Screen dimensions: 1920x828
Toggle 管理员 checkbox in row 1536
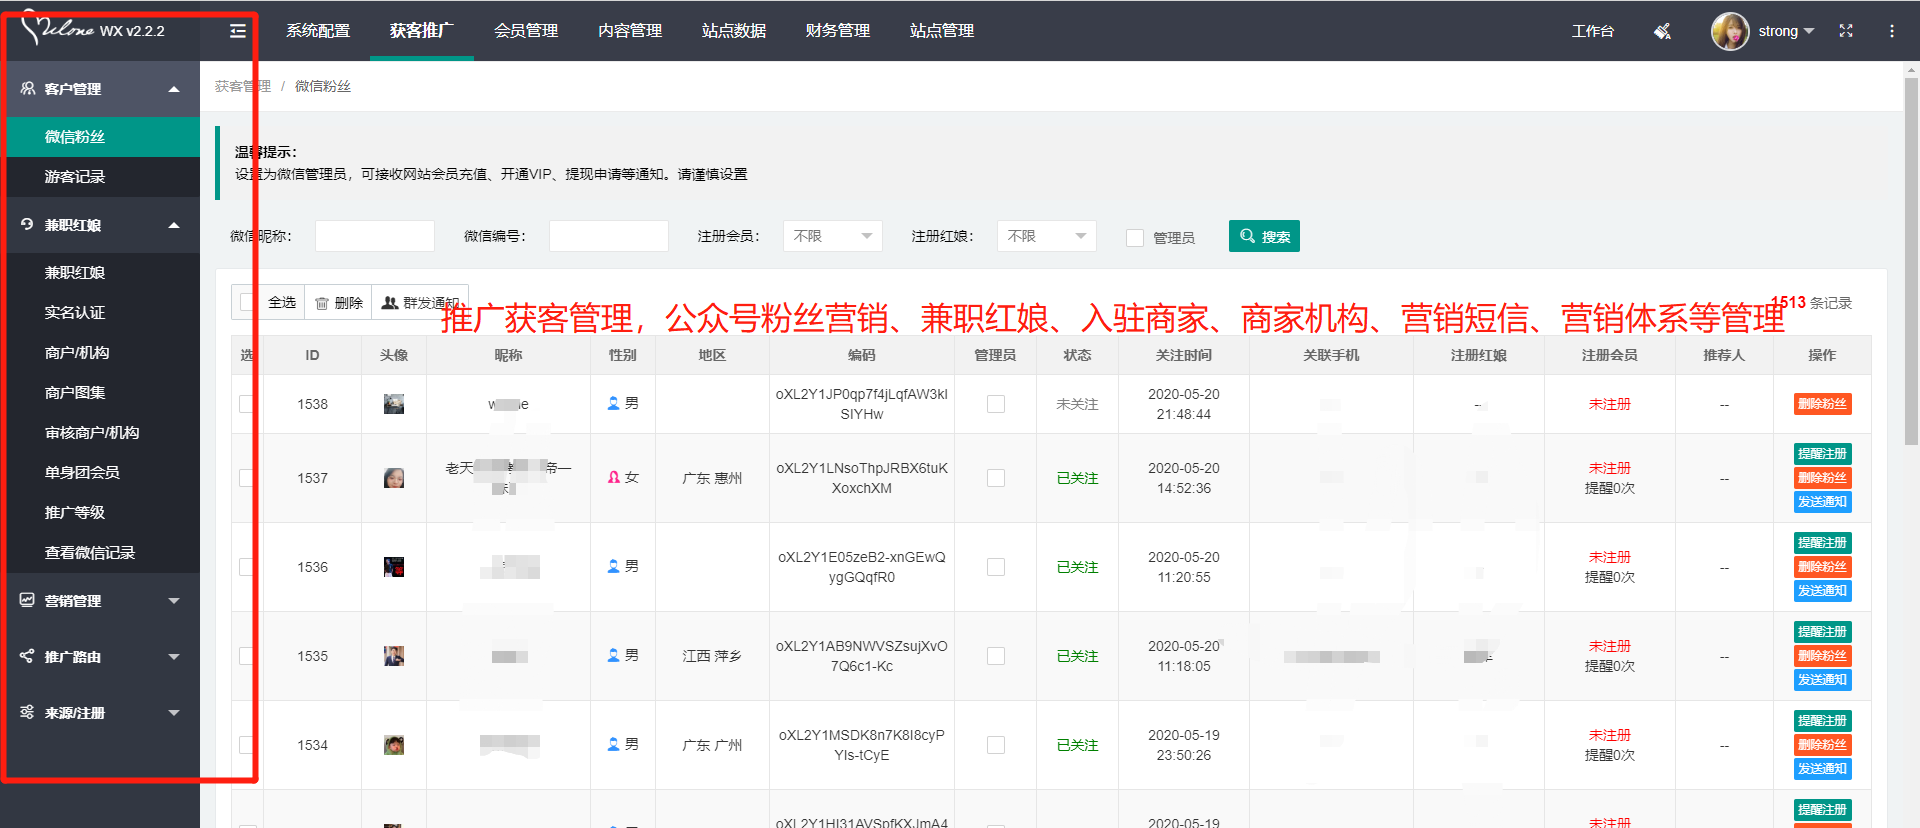click(x=996, y=567)
